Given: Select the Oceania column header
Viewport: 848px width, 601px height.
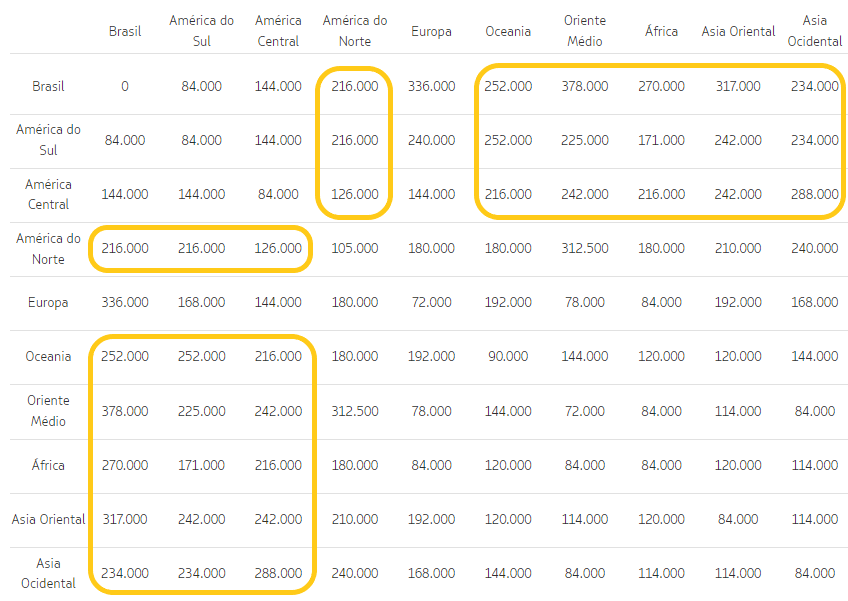Looking at the screenshot, I should [x=508, y=31].
